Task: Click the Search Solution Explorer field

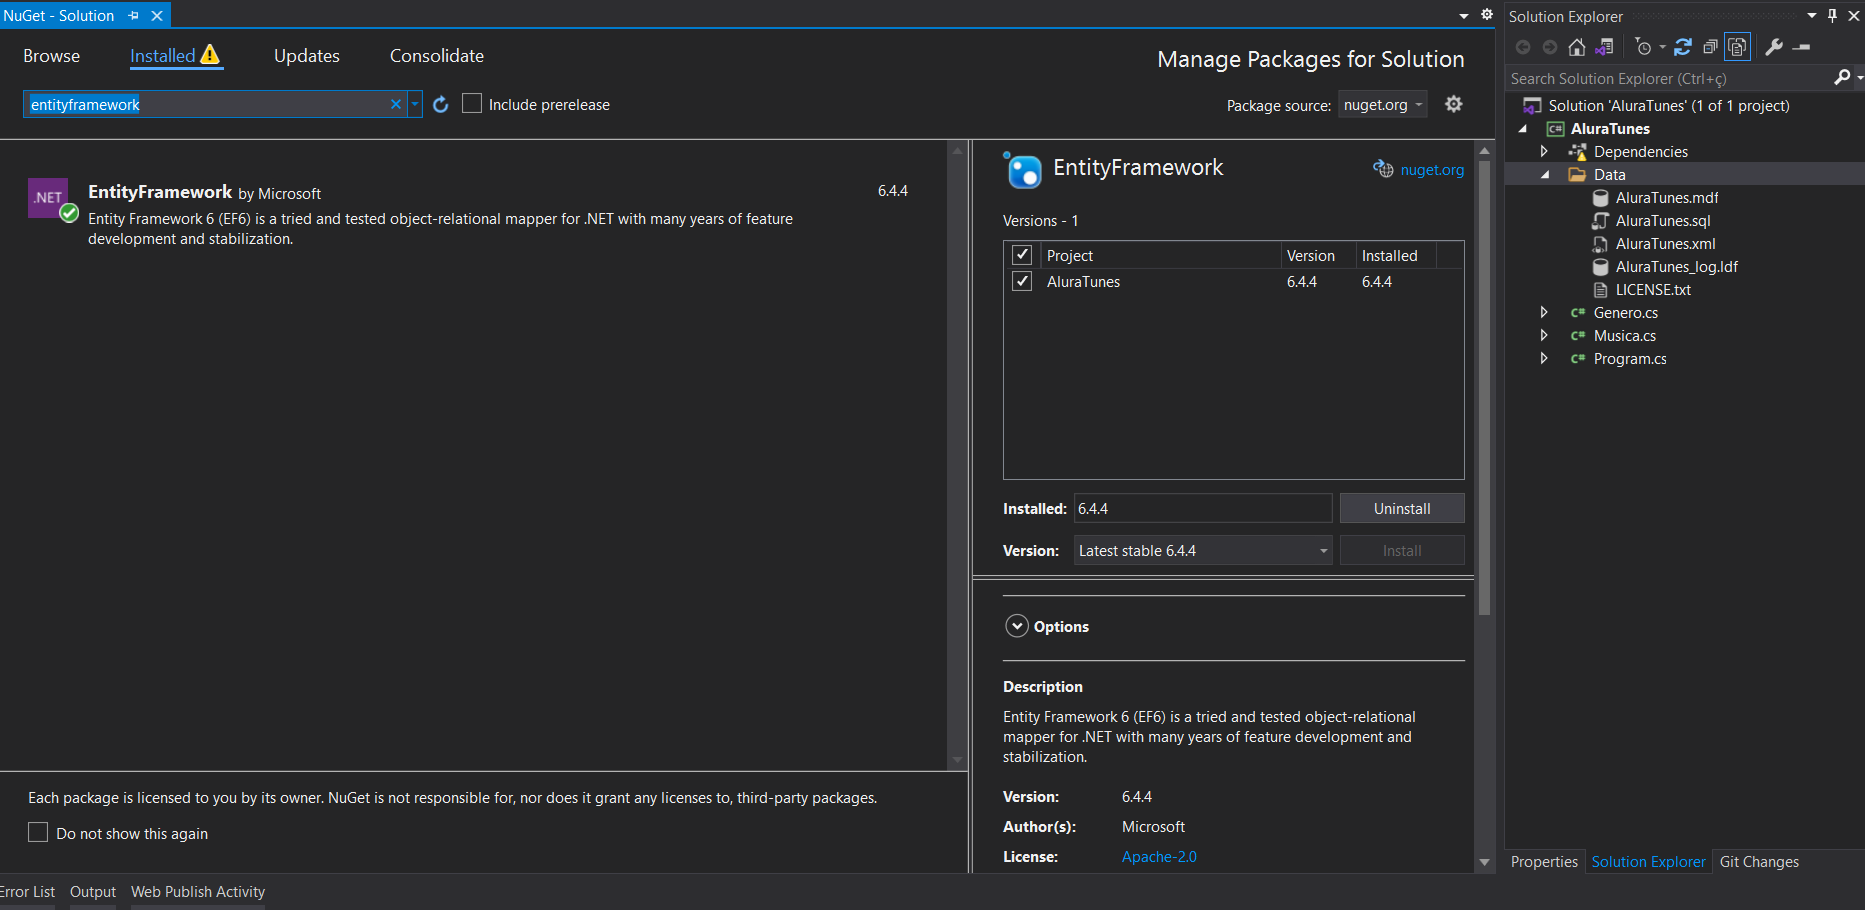Action: tap(1670, 78)
